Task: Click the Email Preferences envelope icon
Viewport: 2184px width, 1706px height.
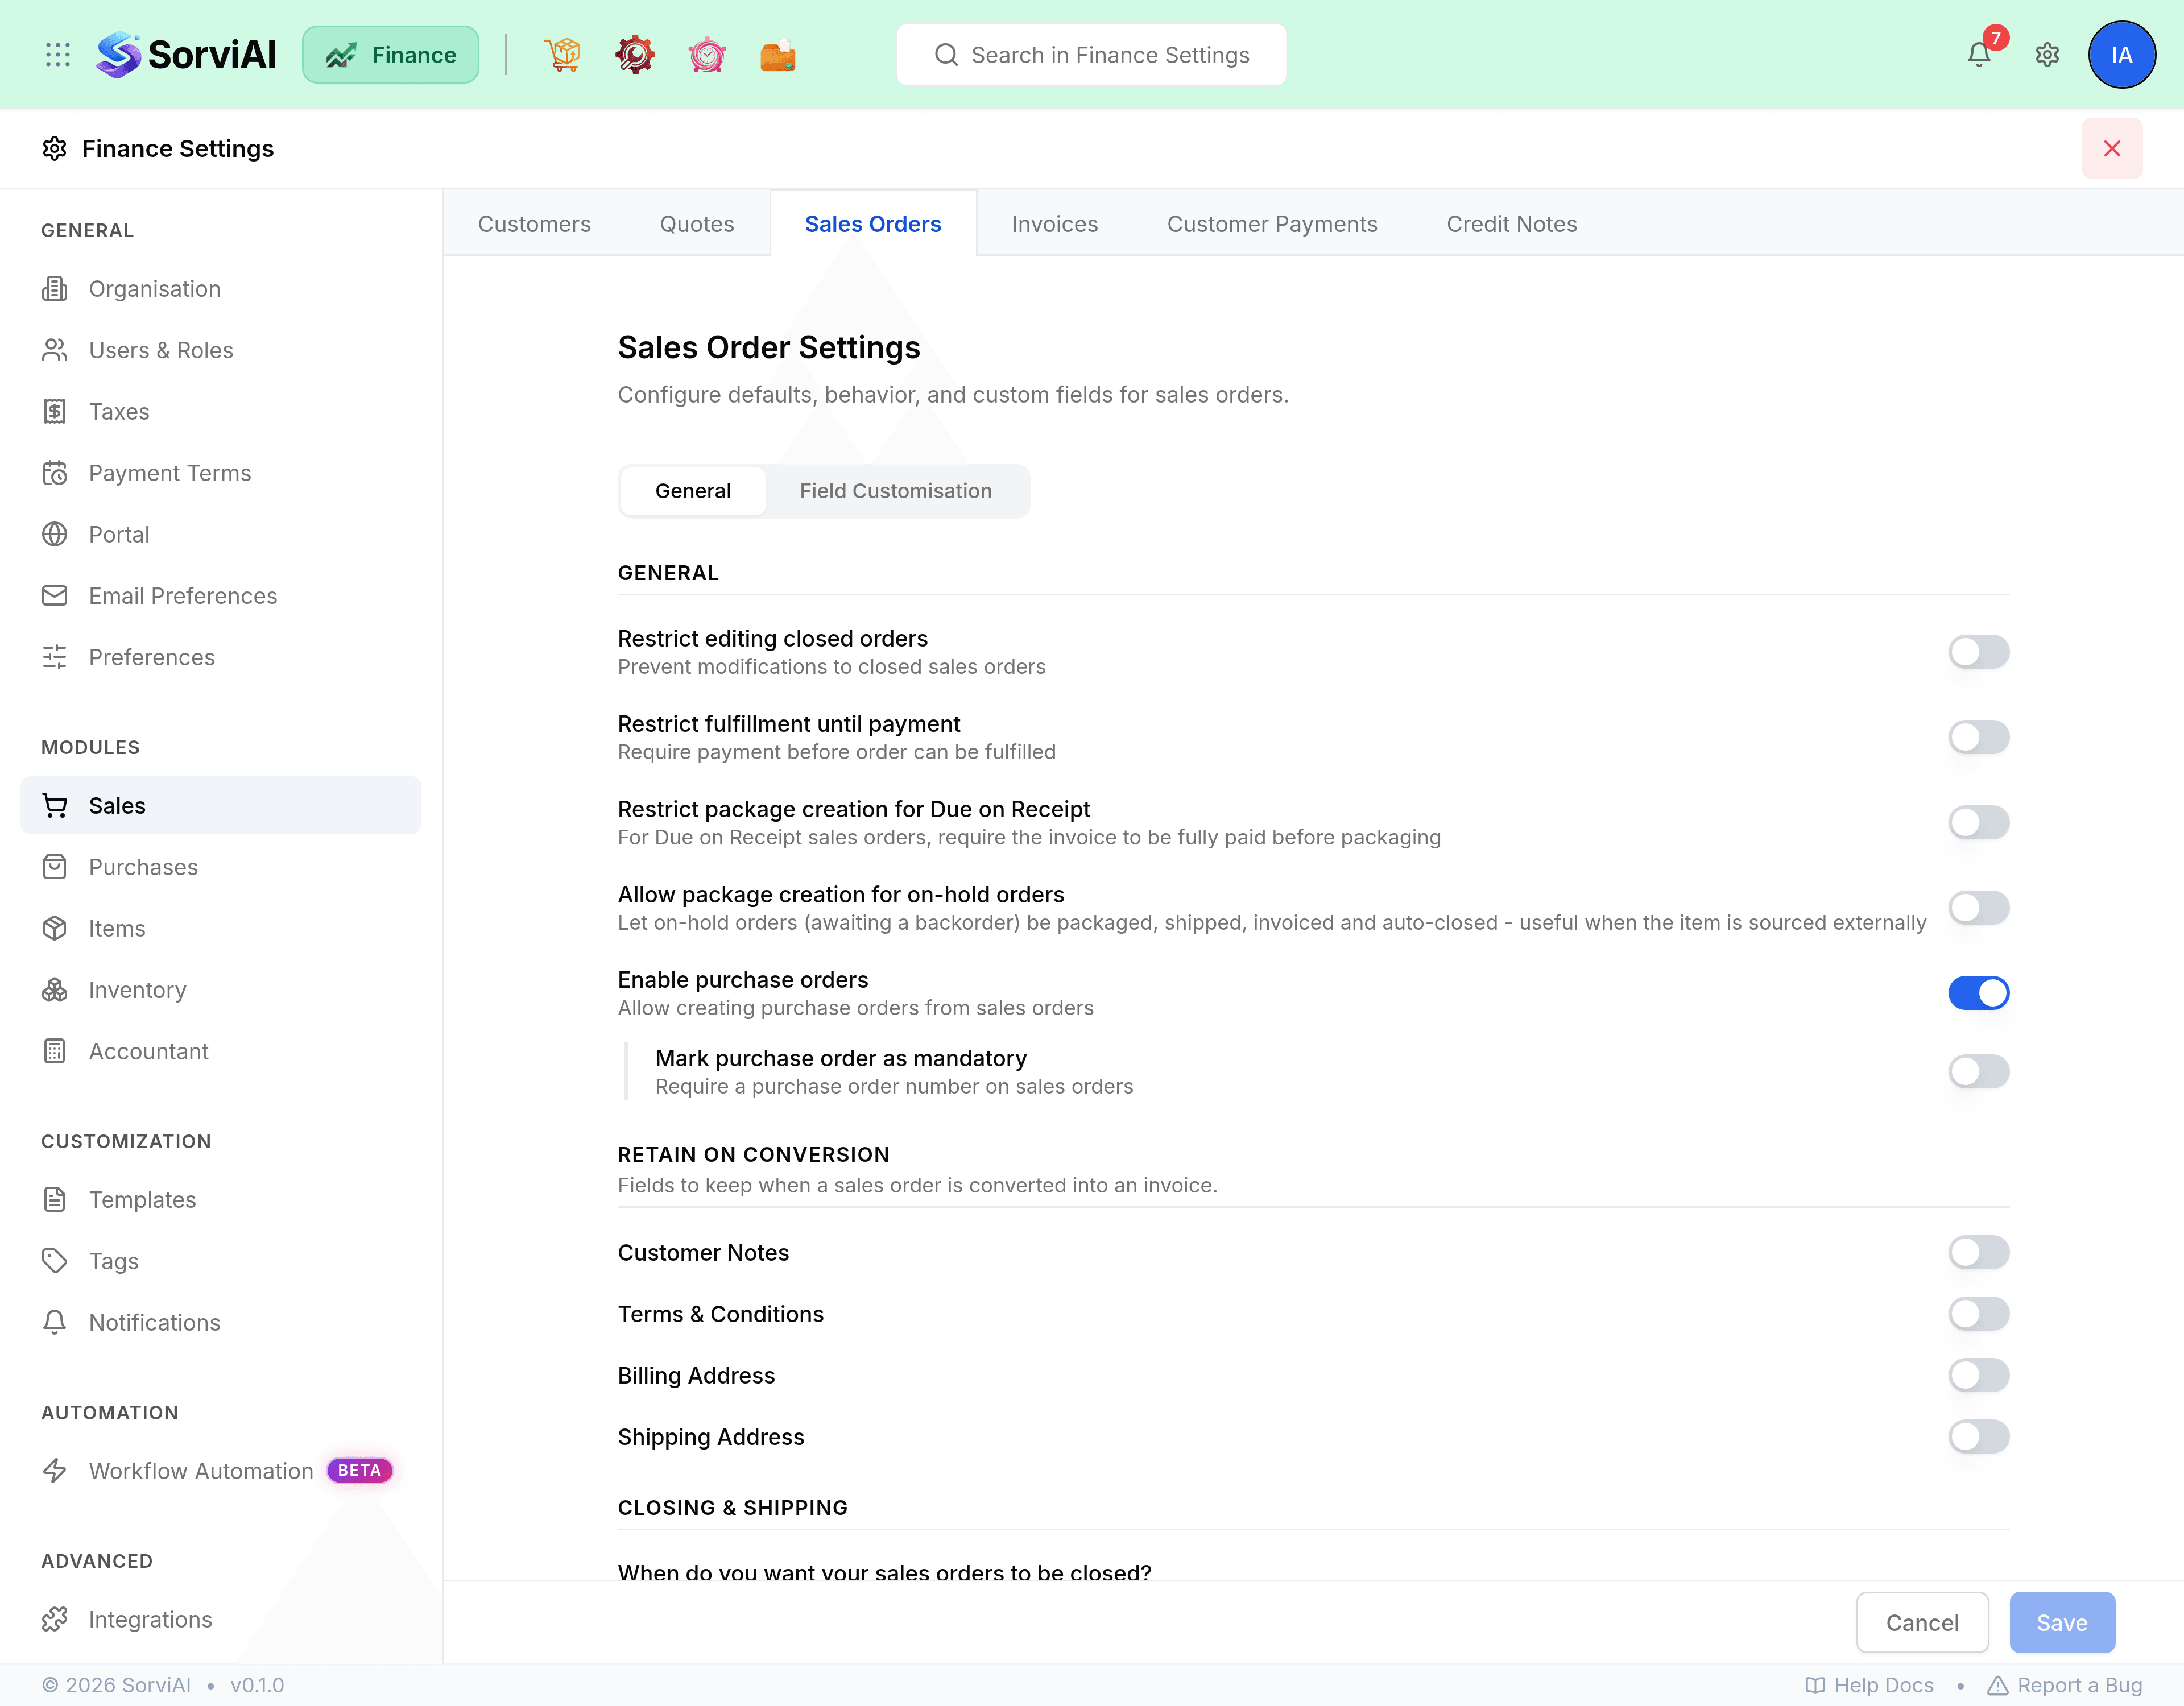Action: (55, 596)
